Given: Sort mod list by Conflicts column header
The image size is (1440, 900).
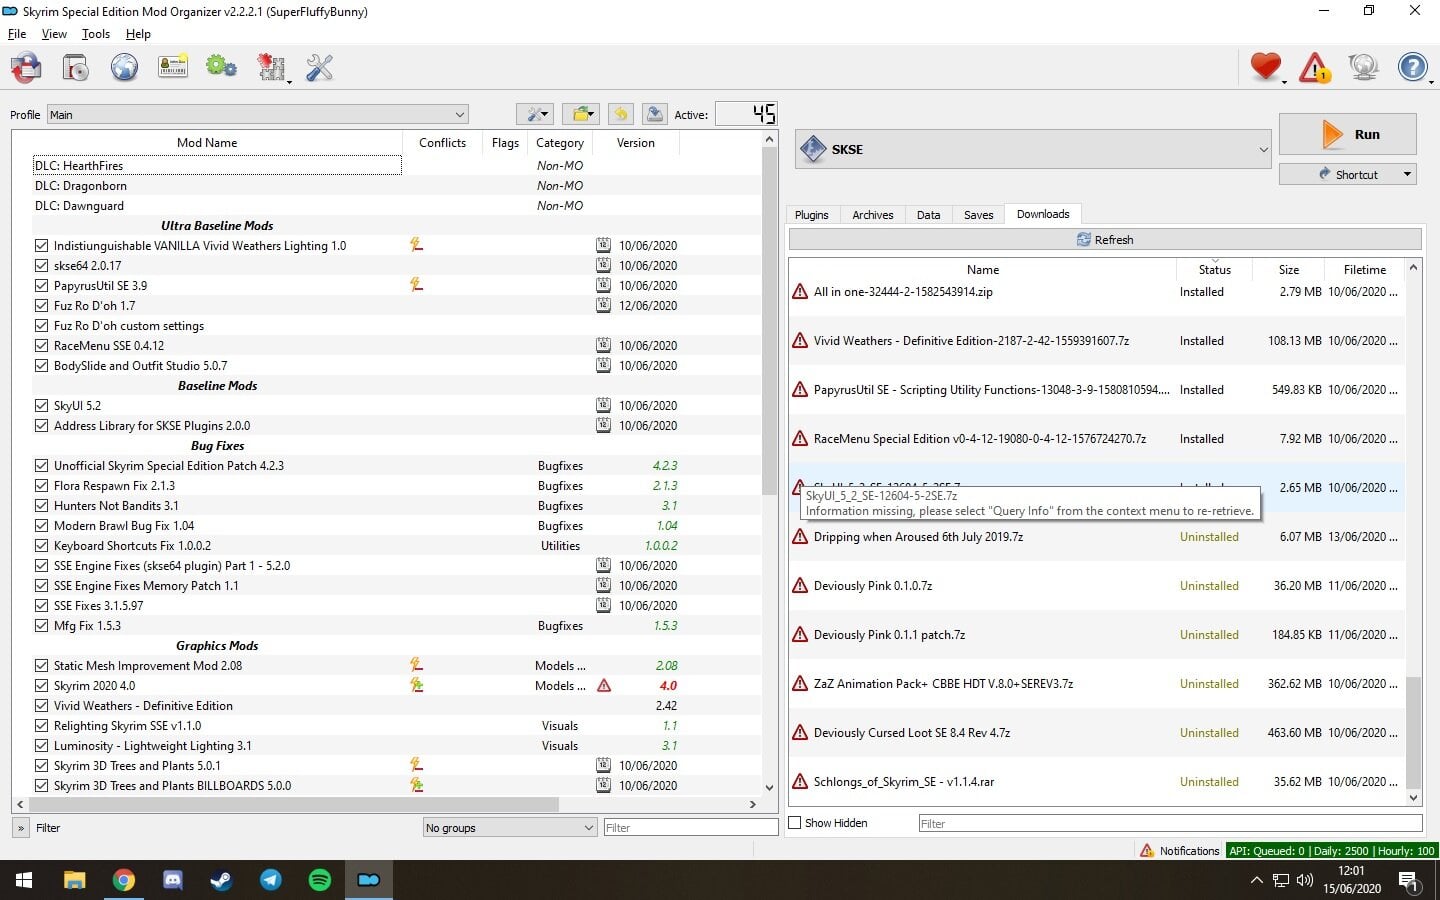Looking at the screenshot, I should coord(442,143).
